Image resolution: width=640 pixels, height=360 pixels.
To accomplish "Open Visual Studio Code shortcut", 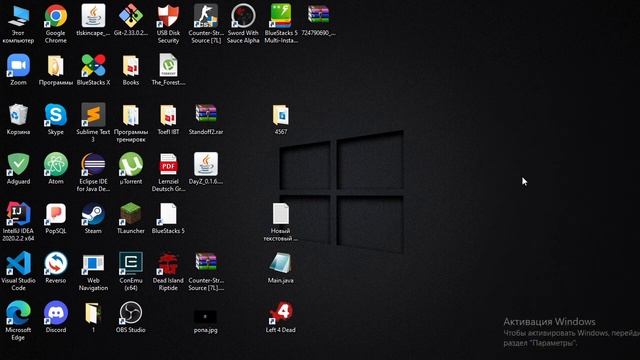I will [18, 263].
